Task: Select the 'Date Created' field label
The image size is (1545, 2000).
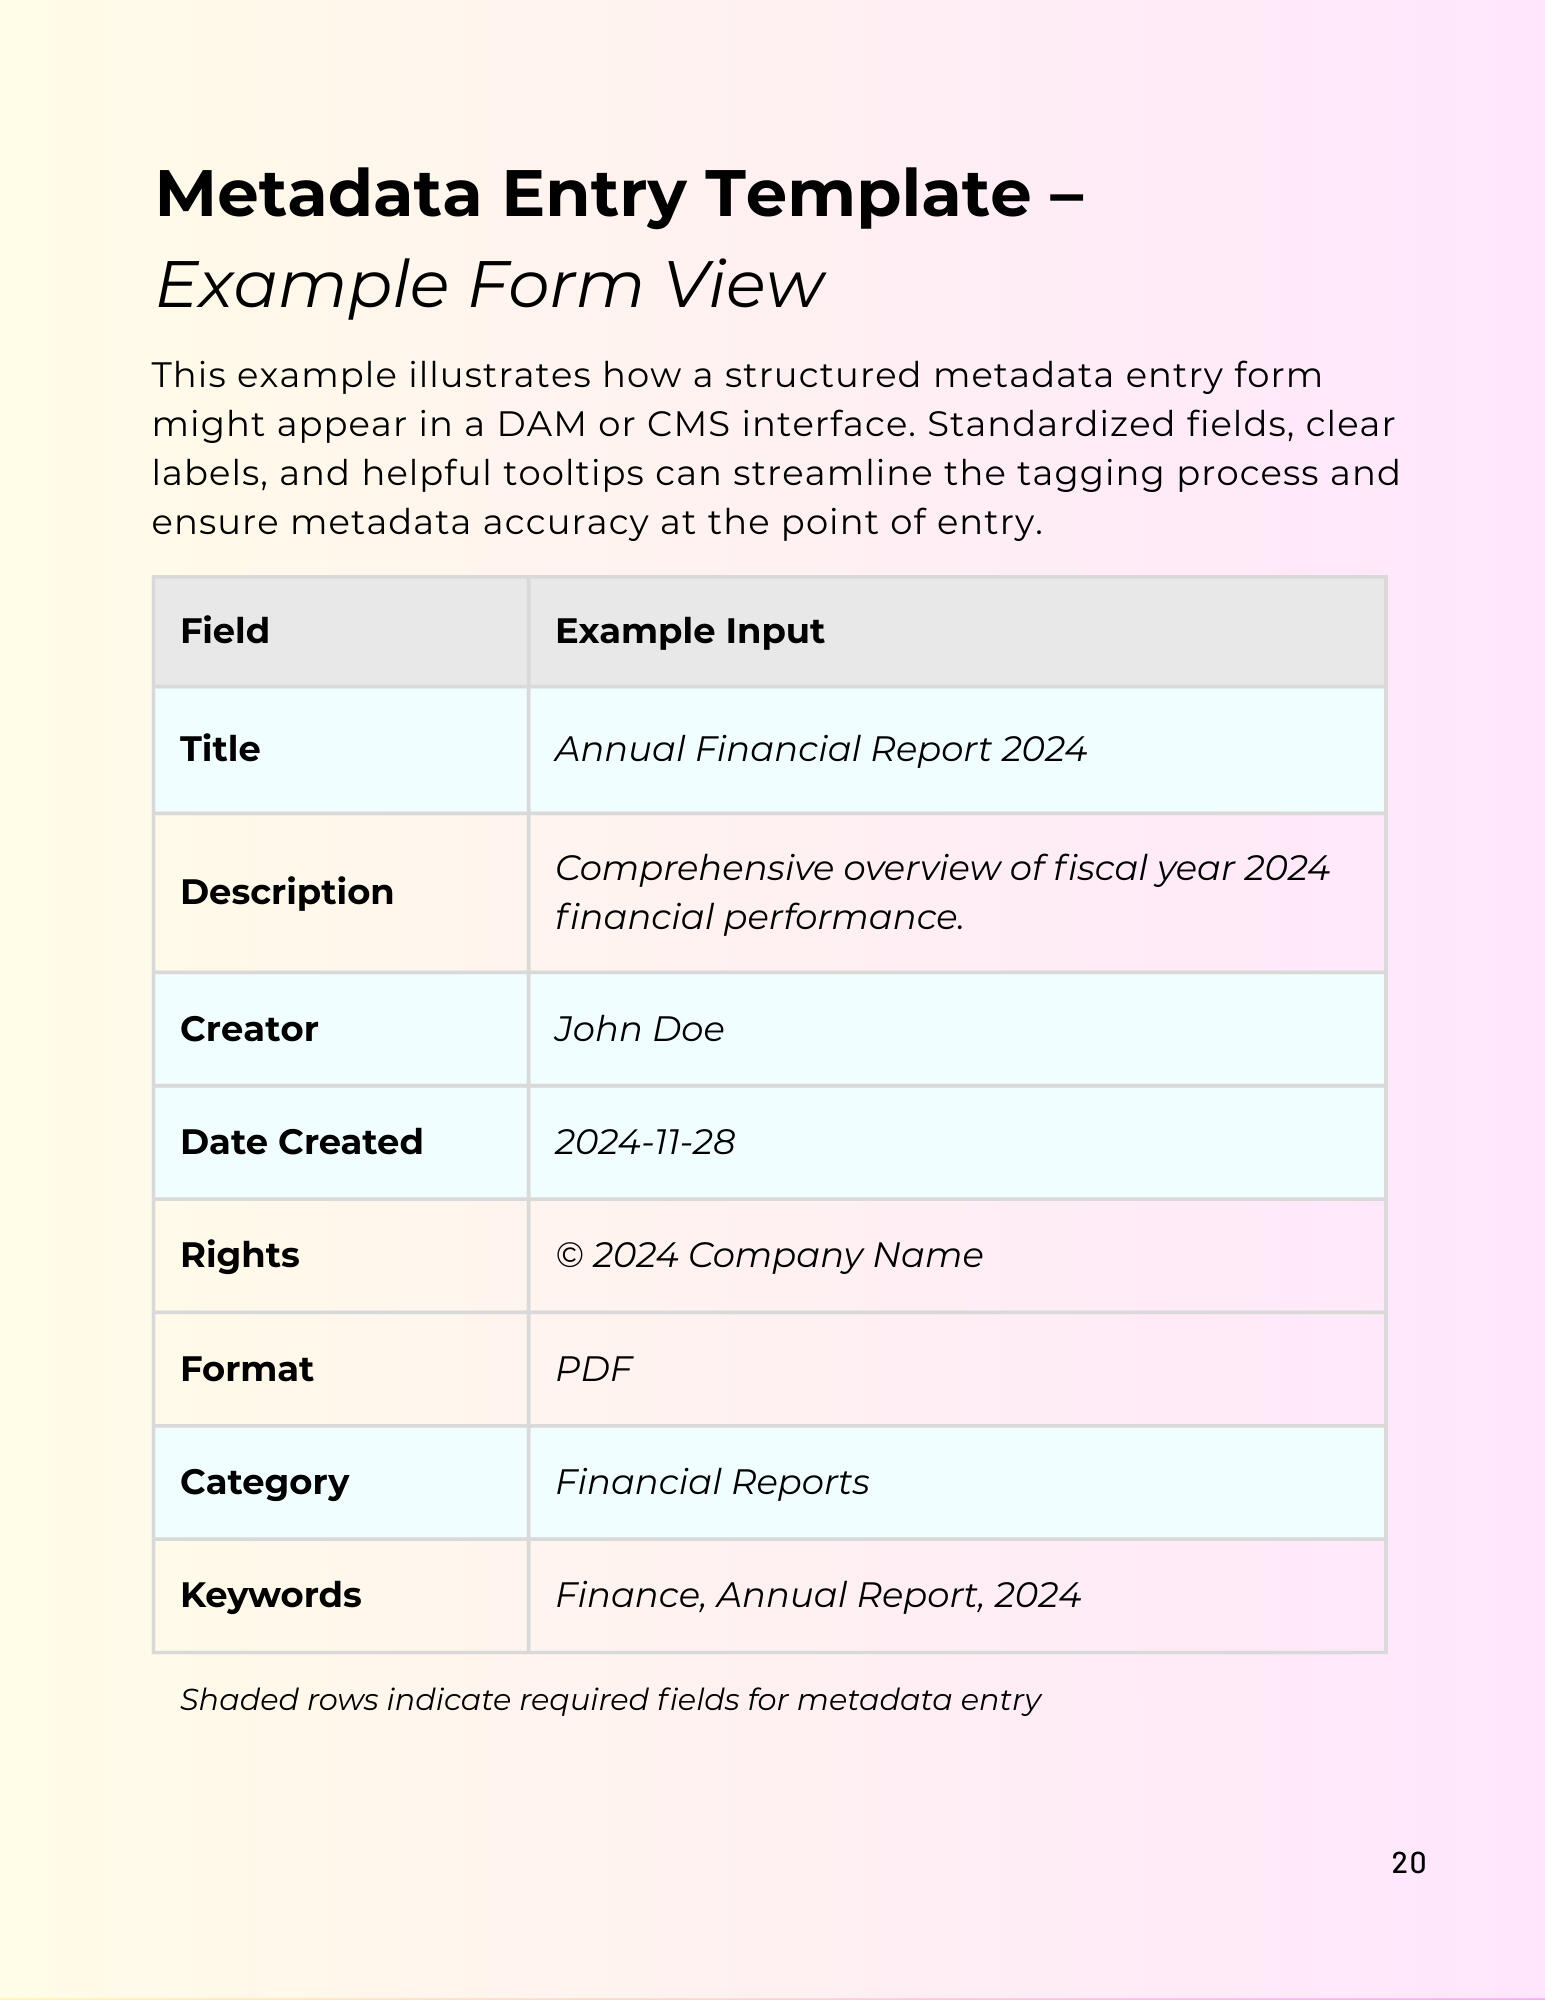Action: point(301,1142)
